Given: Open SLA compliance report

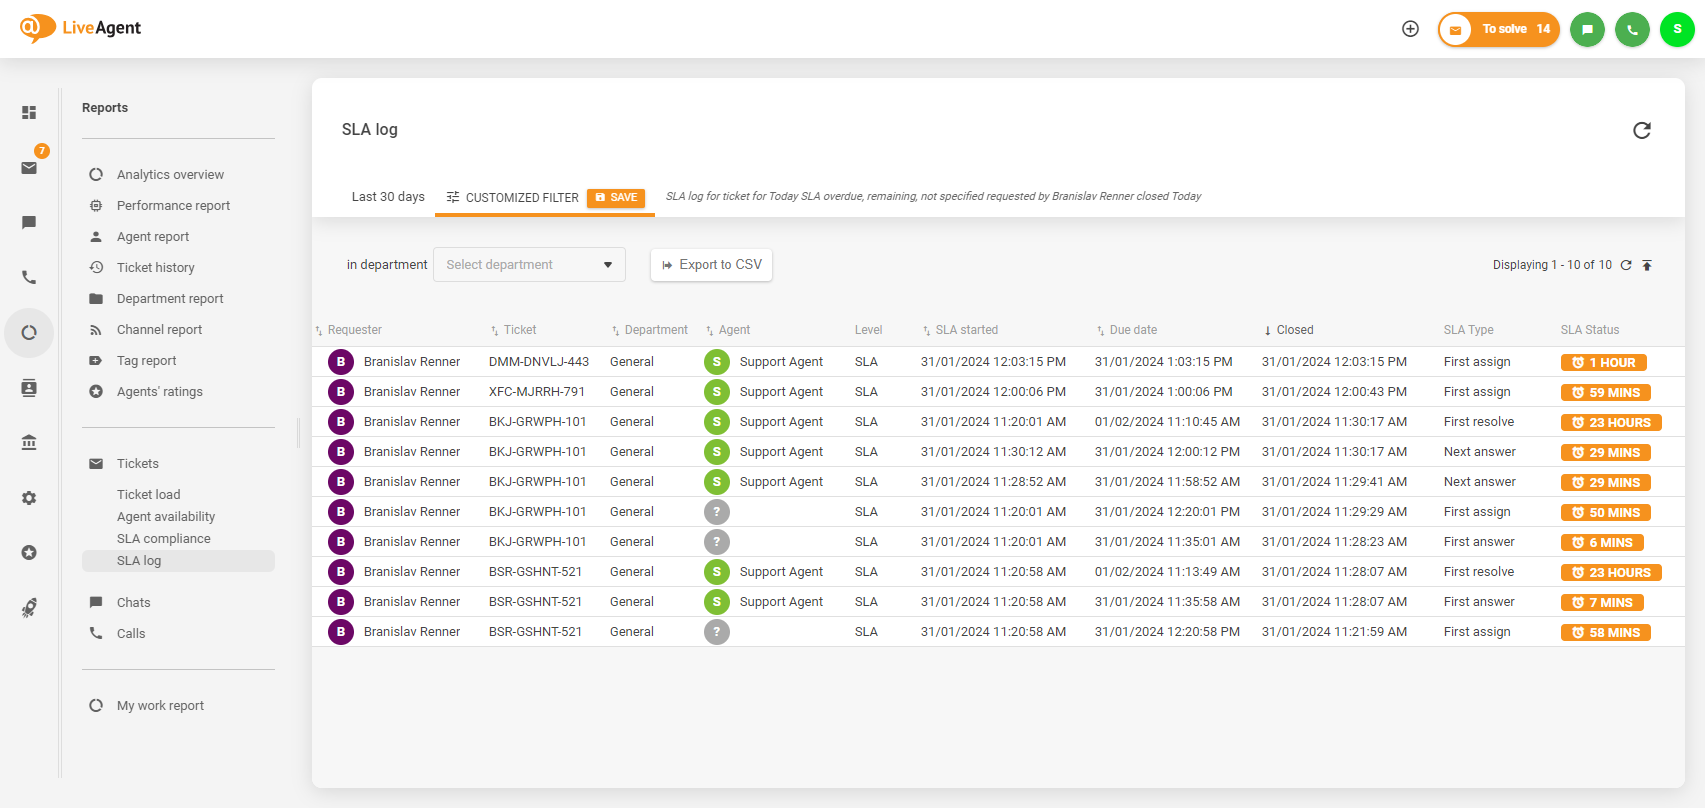Looking at the screenshot, I should 163,539.
